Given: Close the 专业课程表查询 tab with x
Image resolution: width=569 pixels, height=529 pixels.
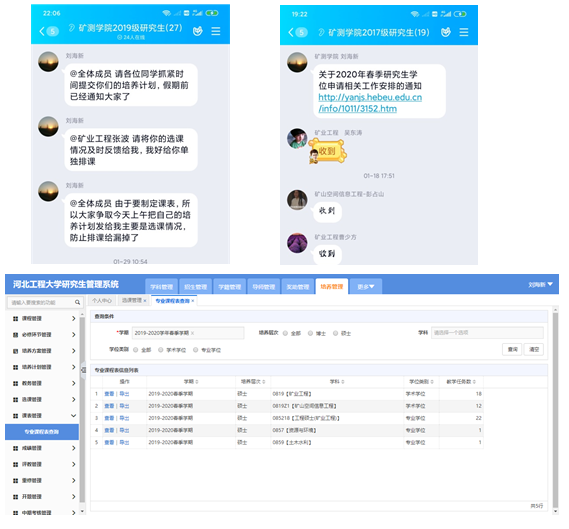Looking at the screenshot, I should click(x=193, y=301).
